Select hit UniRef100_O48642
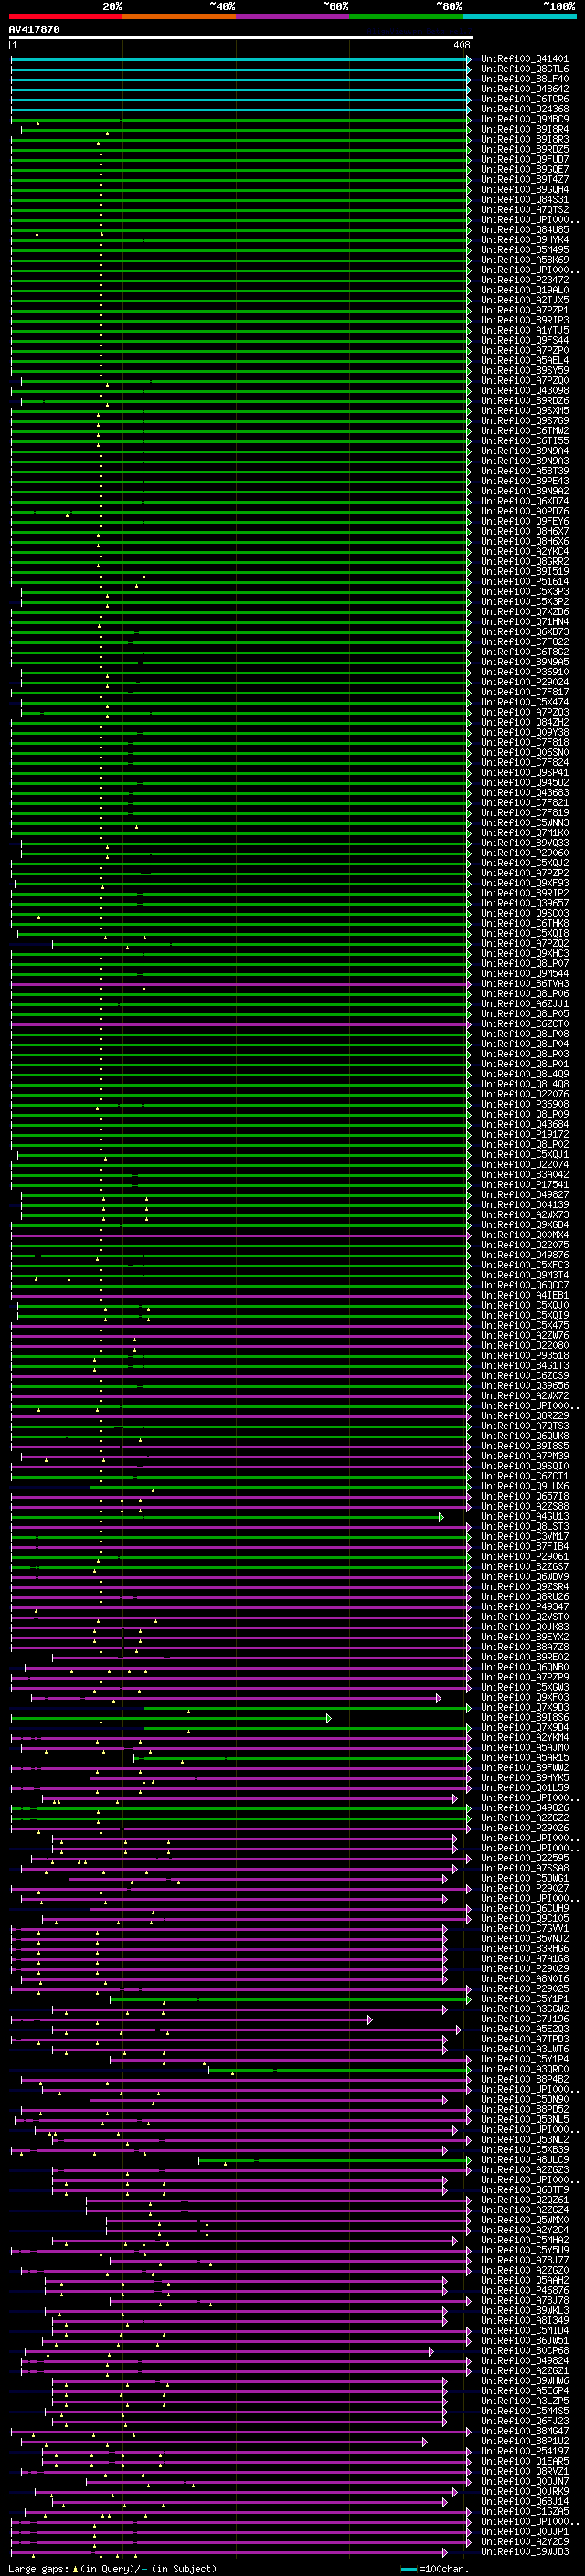 (x=524, y=89)
